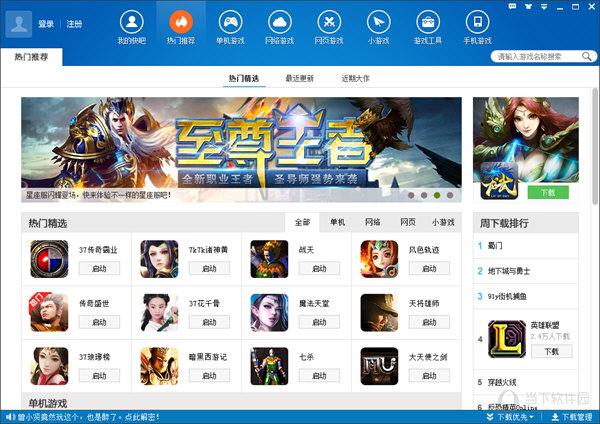Viewport: 600px width, 424px height.
Task: Click the 英雄联盟 League icon
Action: (507, 339)
